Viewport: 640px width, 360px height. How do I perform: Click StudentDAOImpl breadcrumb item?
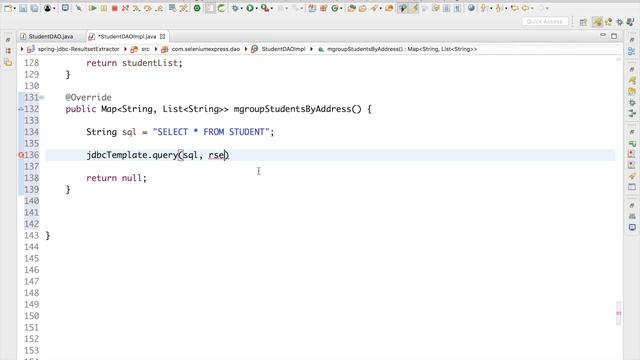[x=283, y=49]
